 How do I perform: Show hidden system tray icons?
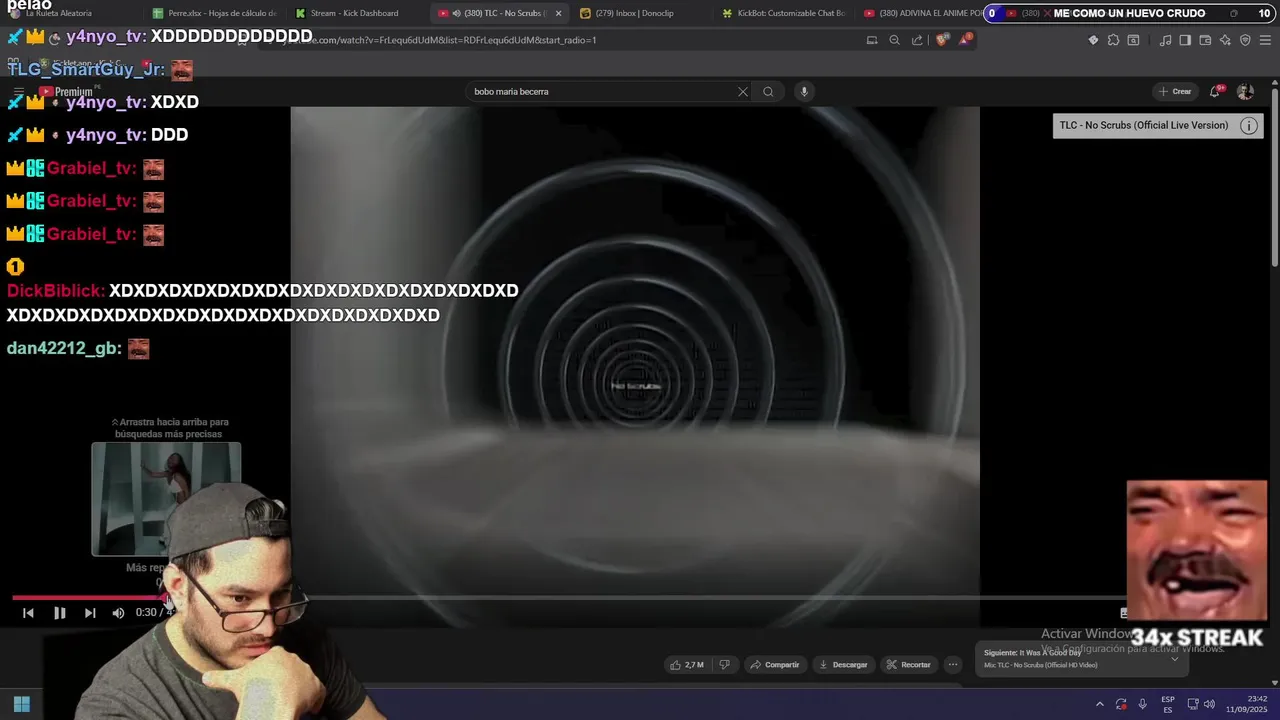[x=1100, y=704]
